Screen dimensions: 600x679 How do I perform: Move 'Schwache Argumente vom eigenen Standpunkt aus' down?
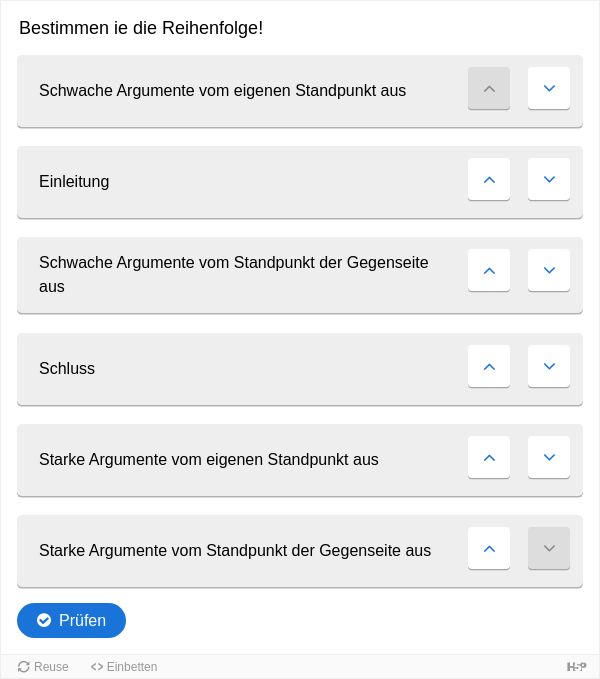pyautogui.click(x=549, y=88)
